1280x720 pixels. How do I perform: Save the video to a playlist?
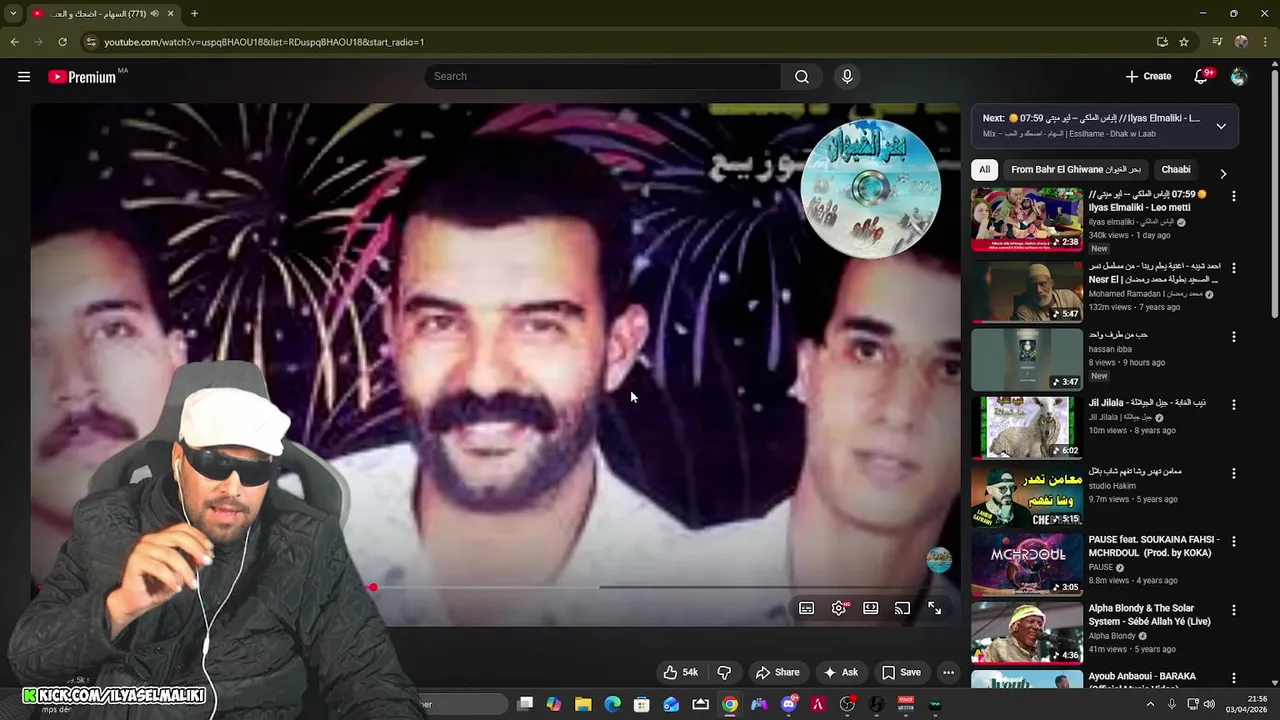pos(901,672)
